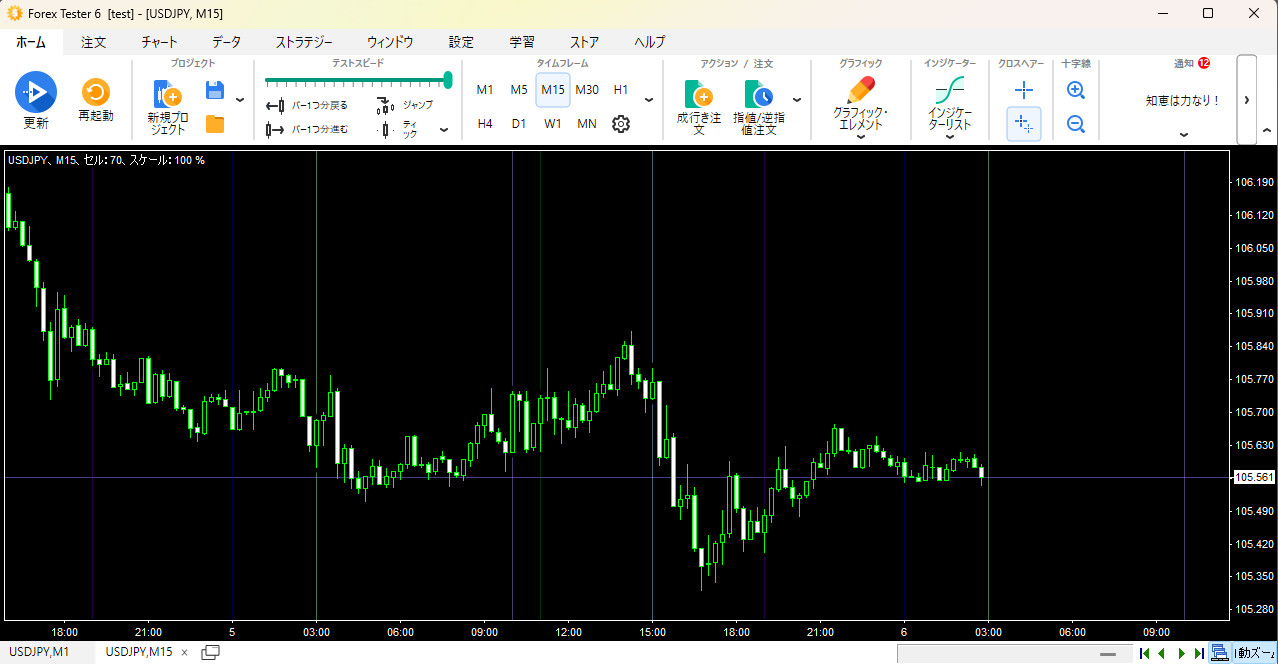Image resolution: width=1278 pixels, height=664 pixels.
Task: Open the orange project folder icon
Action: point(214,124)
